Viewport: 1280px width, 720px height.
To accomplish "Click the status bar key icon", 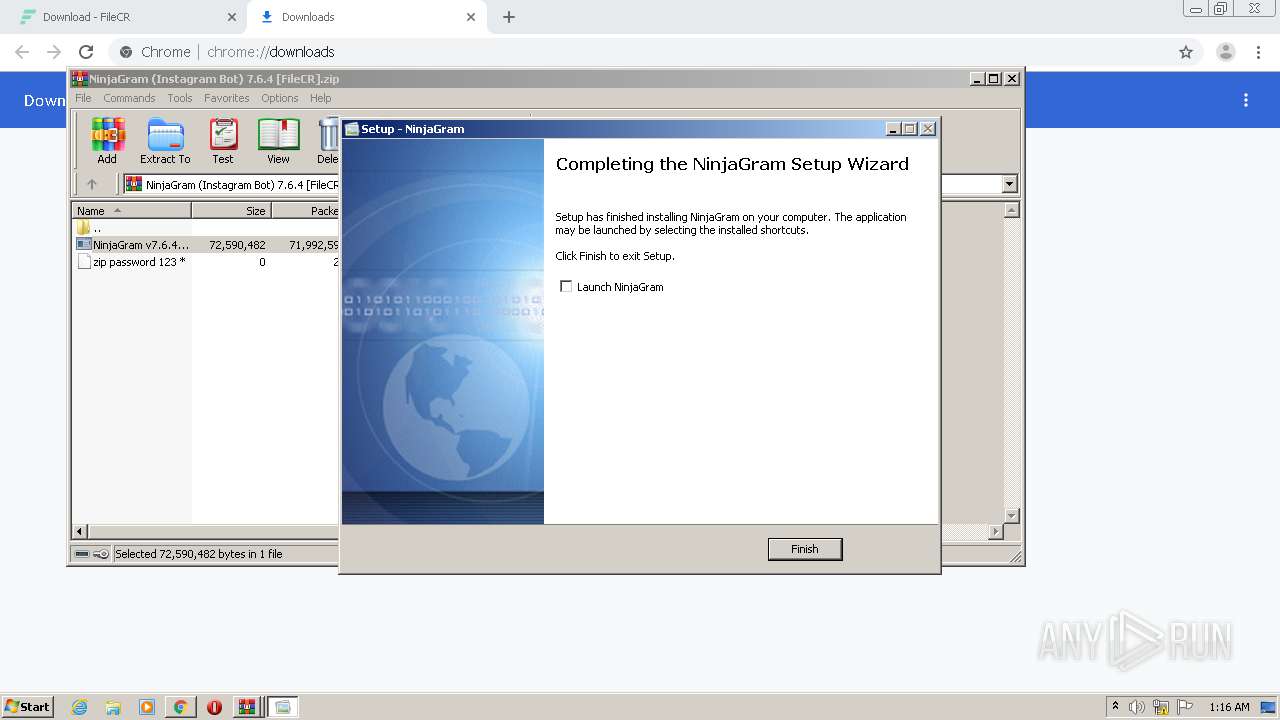I will 101,554.
